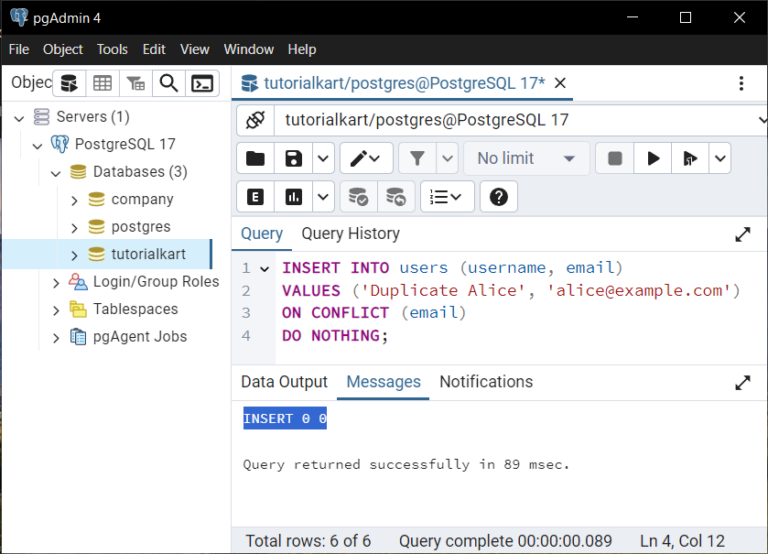Switch to the Query History tab

coord(351,234)
